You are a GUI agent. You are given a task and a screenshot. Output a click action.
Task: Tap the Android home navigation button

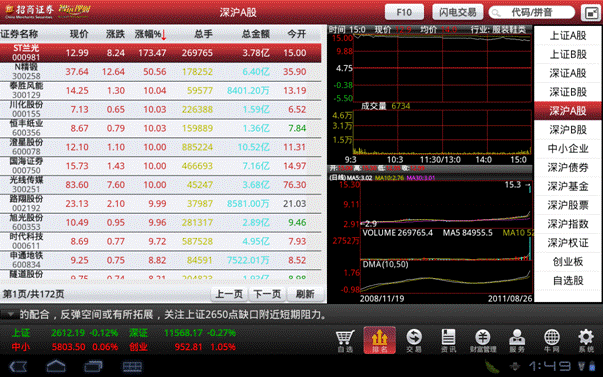pos(56,366)
